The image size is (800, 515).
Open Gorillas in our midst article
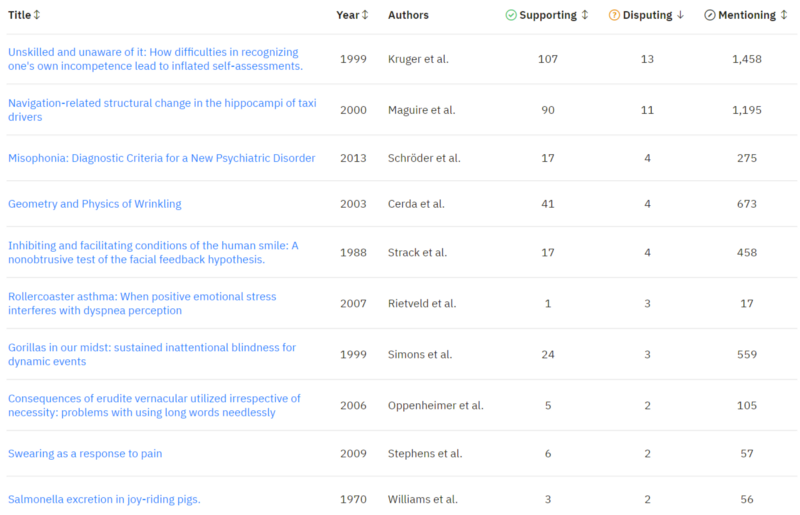pyautogui.click(x=152, y=354)
